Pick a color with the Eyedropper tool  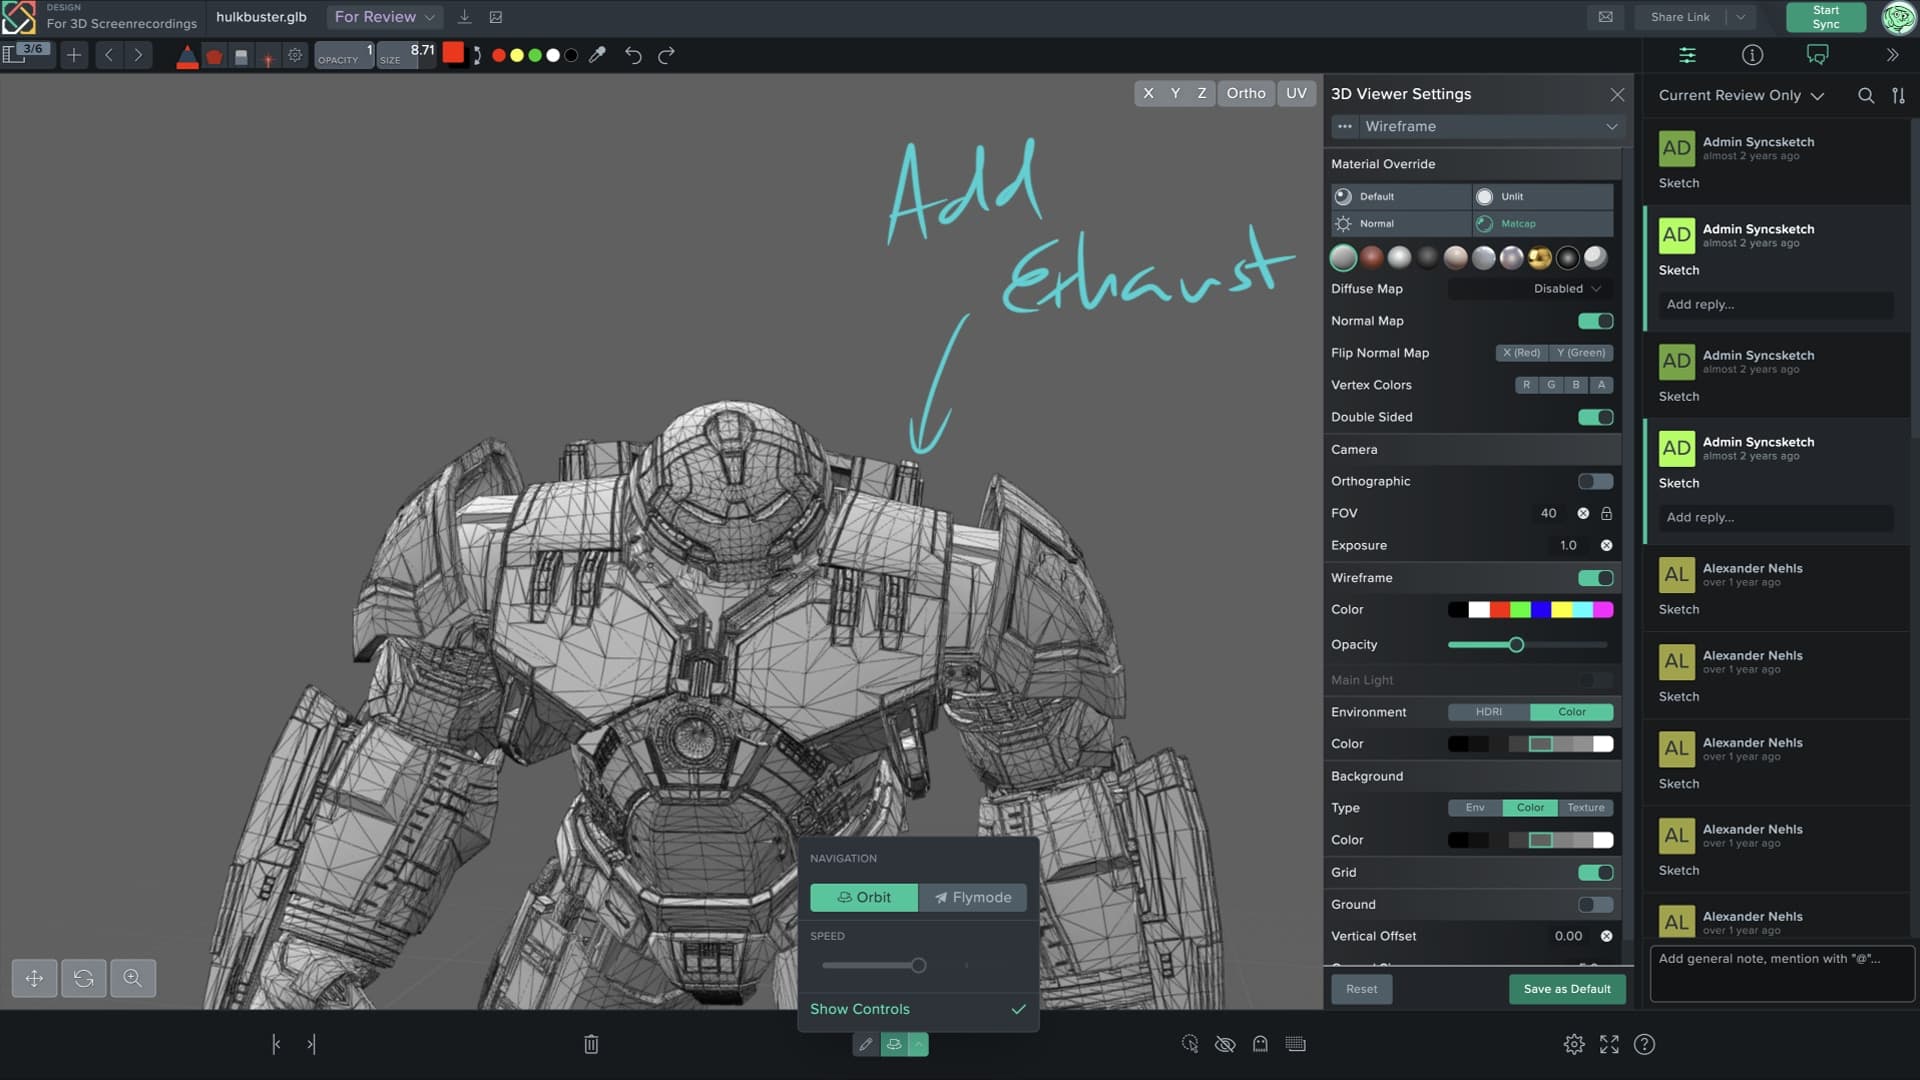point(598,55)
